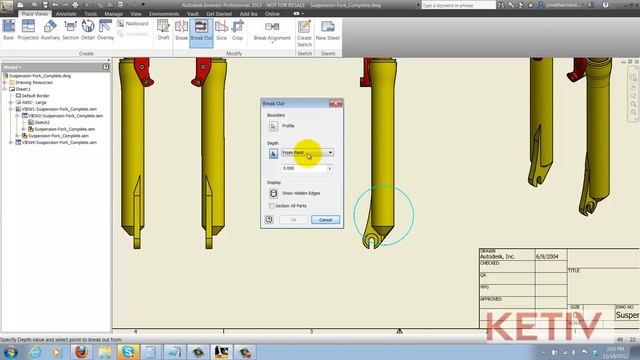
Task: Click the Profile boundary selector icon
Action: tap(273, 126)
